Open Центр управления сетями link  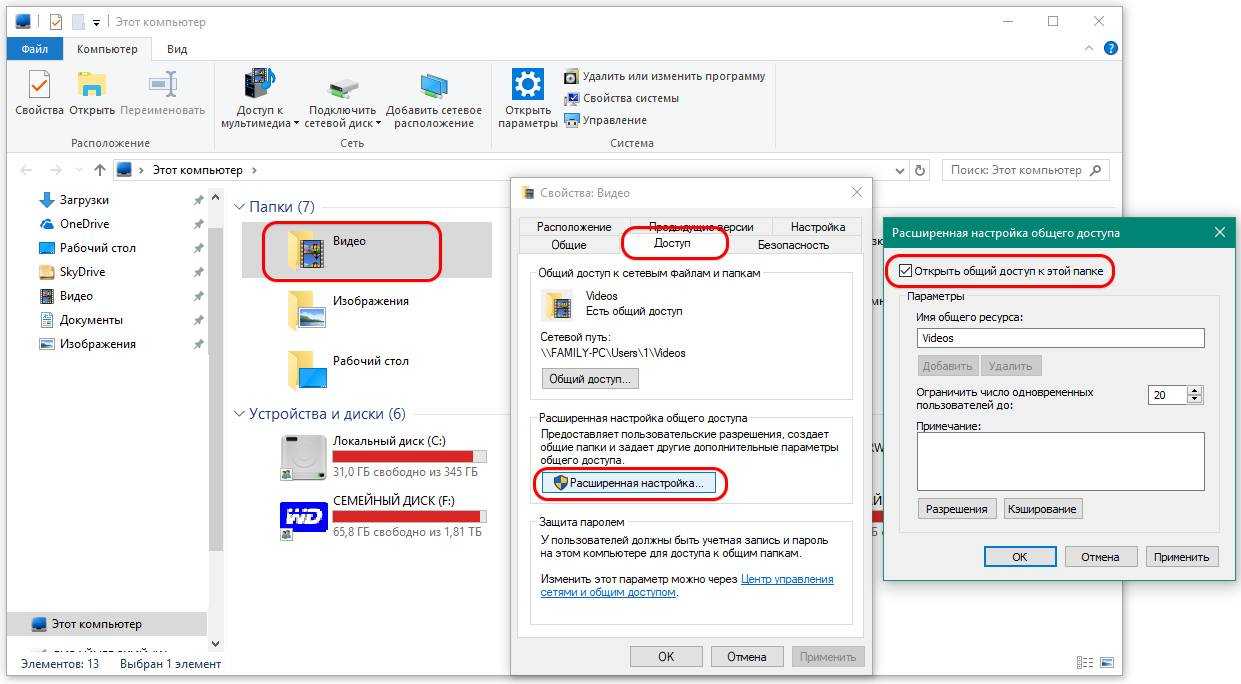(786, 579)
